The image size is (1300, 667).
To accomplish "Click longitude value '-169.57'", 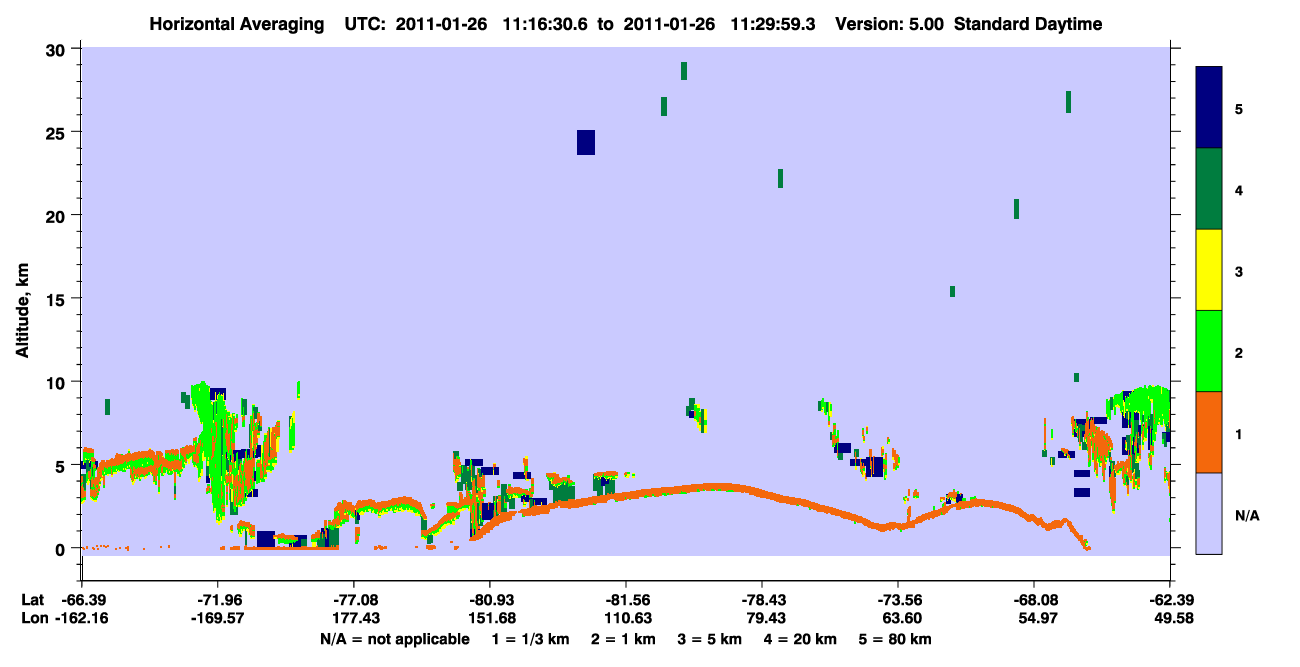I will point(218,618).
